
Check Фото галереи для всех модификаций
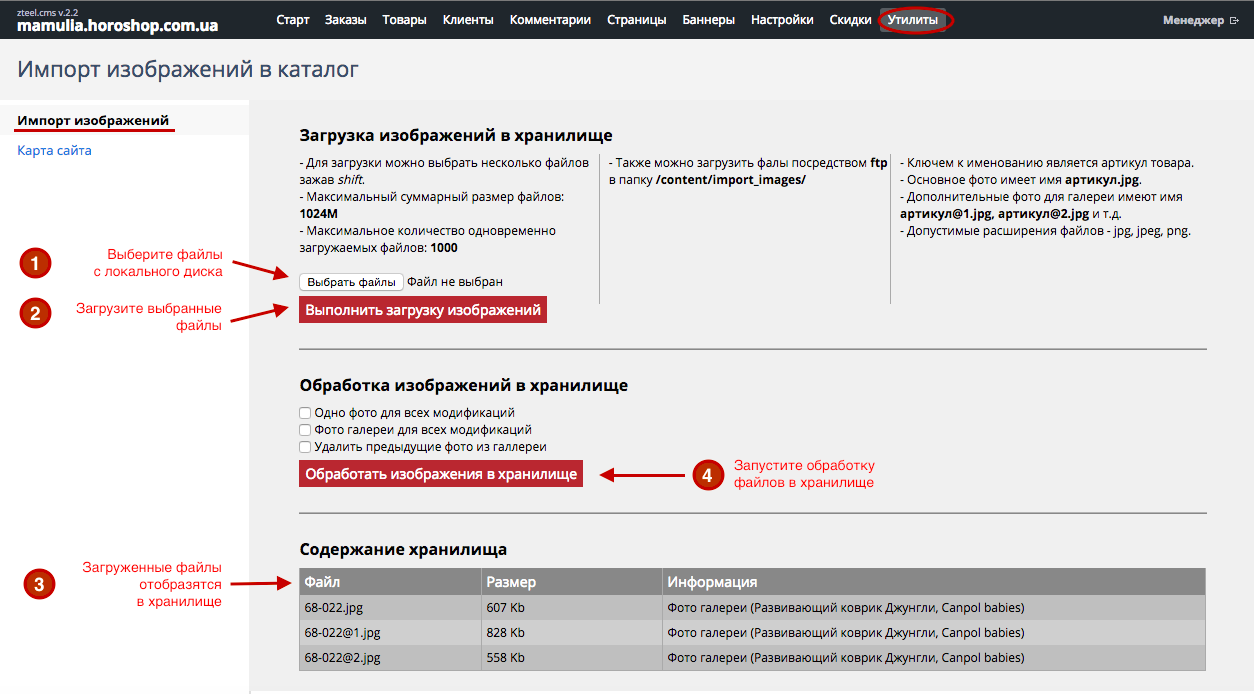click(305, 430)
